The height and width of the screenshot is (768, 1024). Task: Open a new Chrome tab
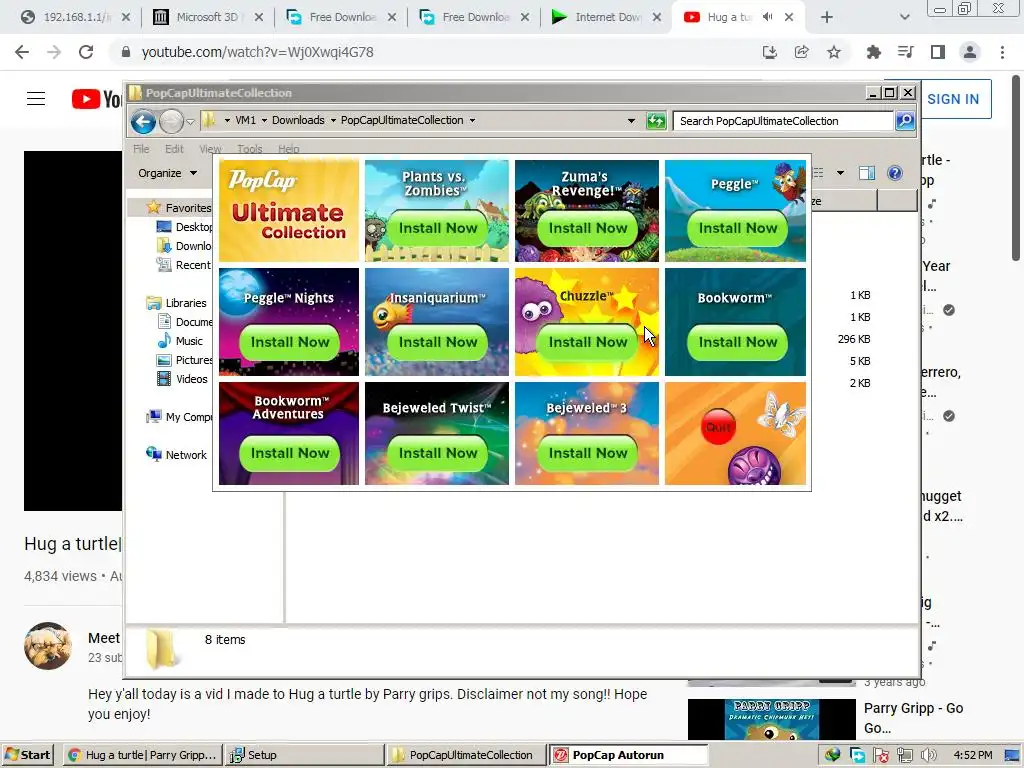click(827, 18)
